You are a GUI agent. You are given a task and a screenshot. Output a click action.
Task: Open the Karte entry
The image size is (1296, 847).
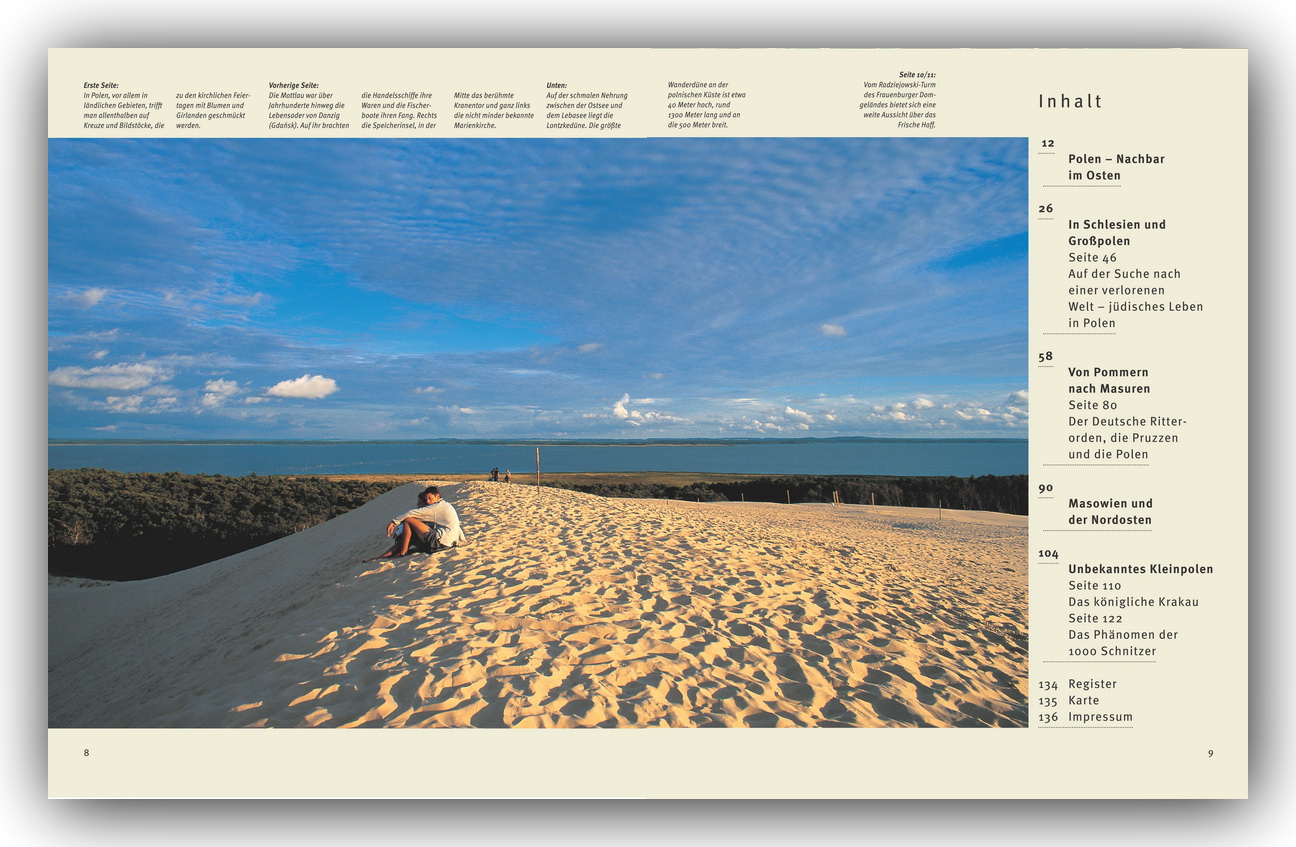(x=1086, y=700)
